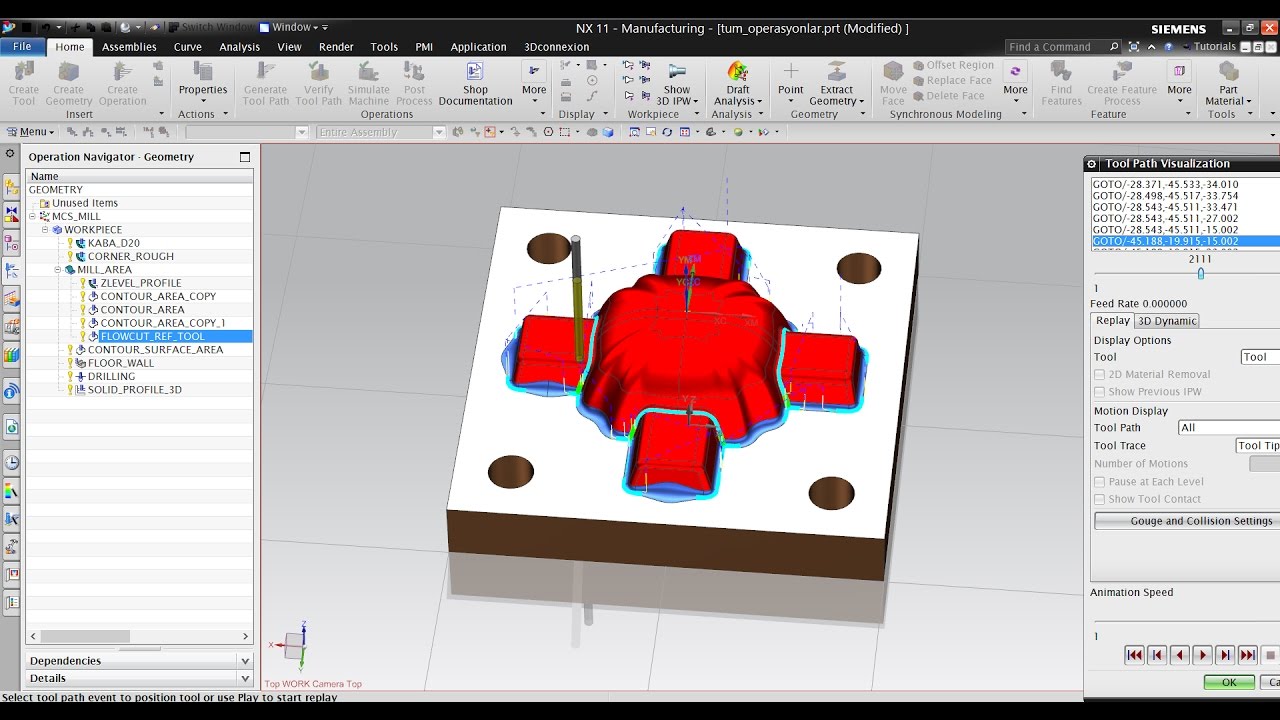Enable Show Previous IPW checkbox

click(1100, 392)
